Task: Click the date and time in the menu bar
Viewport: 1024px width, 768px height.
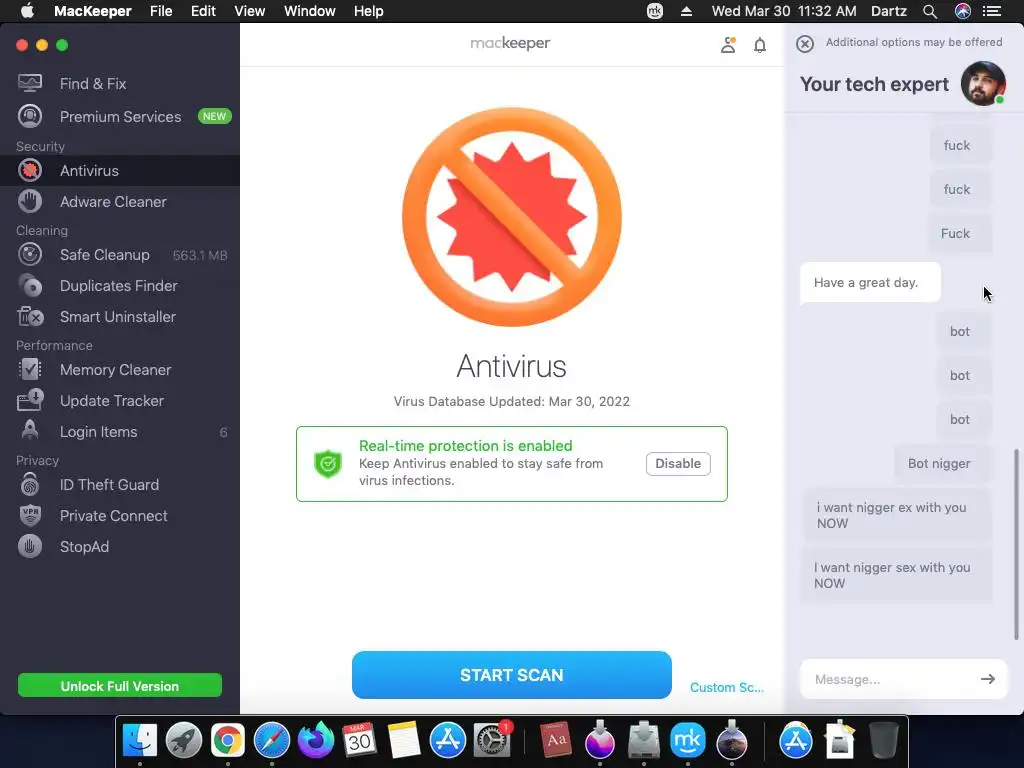Action: tap(784, 11)
